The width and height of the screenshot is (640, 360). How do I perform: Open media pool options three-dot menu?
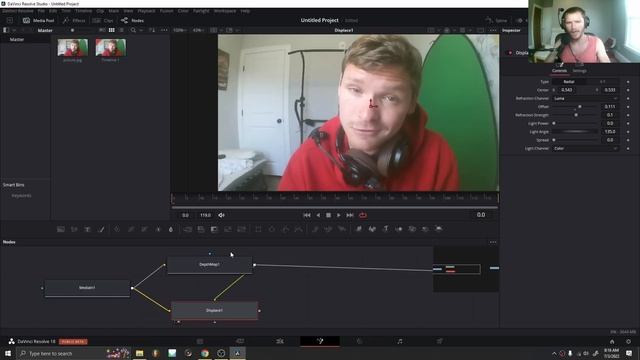164,30
